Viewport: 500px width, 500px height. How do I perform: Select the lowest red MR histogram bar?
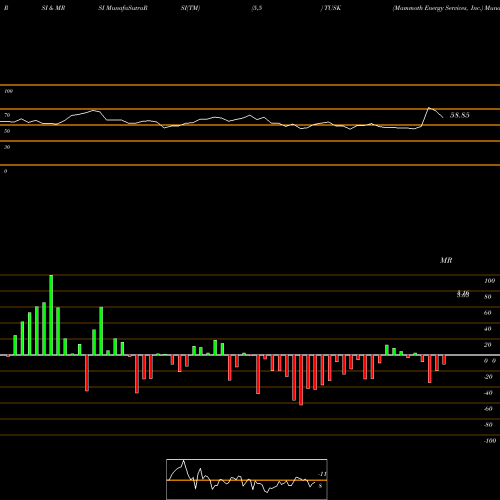[x=301, y=380]
